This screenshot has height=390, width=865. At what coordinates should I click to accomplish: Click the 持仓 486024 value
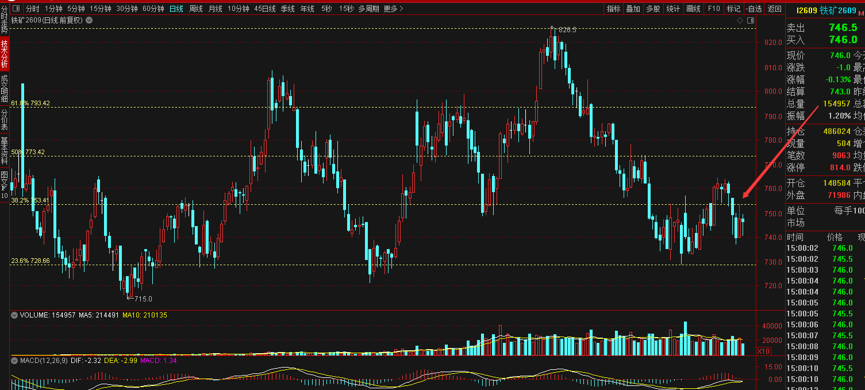pos(837,131)
